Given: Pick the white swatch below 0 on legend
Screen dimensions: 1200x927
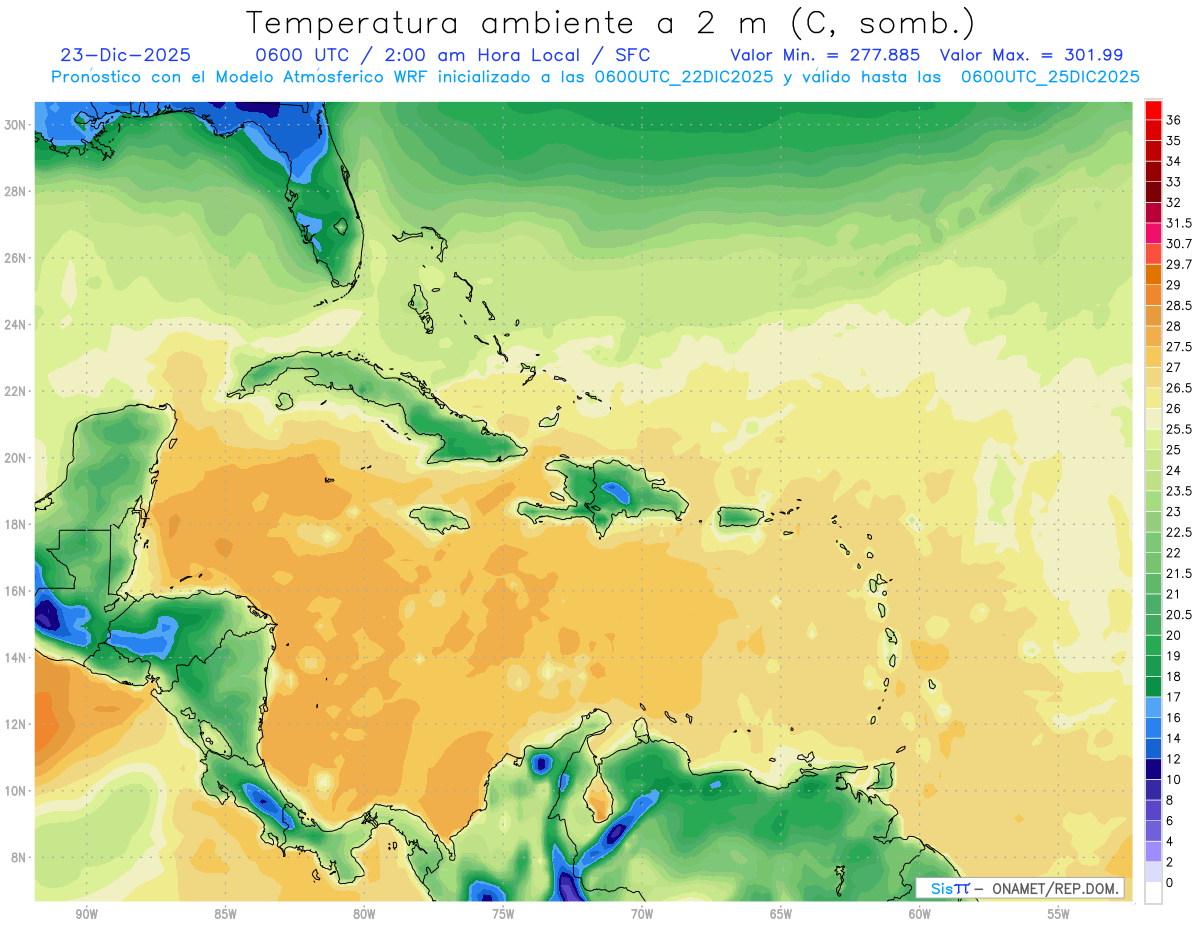Looking at the screenshot, I should point(1153,892).
